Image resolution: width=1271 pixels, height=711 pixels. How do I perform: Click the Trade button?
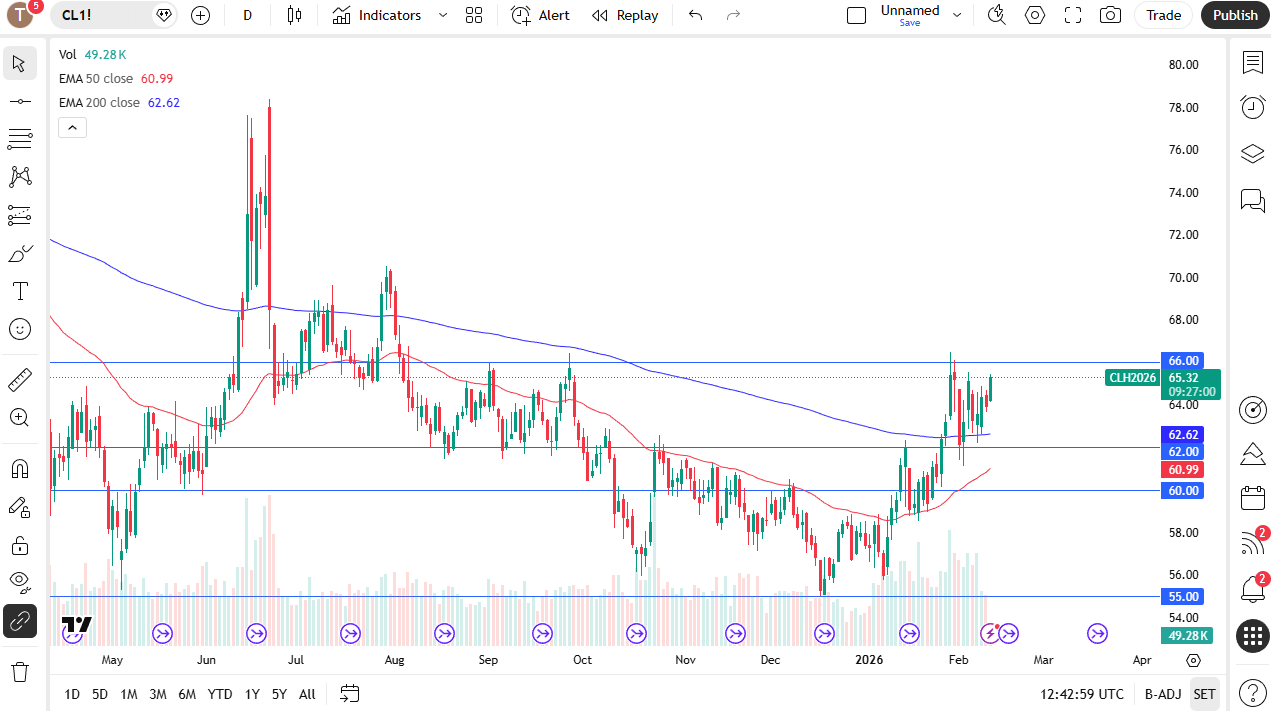[x=1163, y=15]
